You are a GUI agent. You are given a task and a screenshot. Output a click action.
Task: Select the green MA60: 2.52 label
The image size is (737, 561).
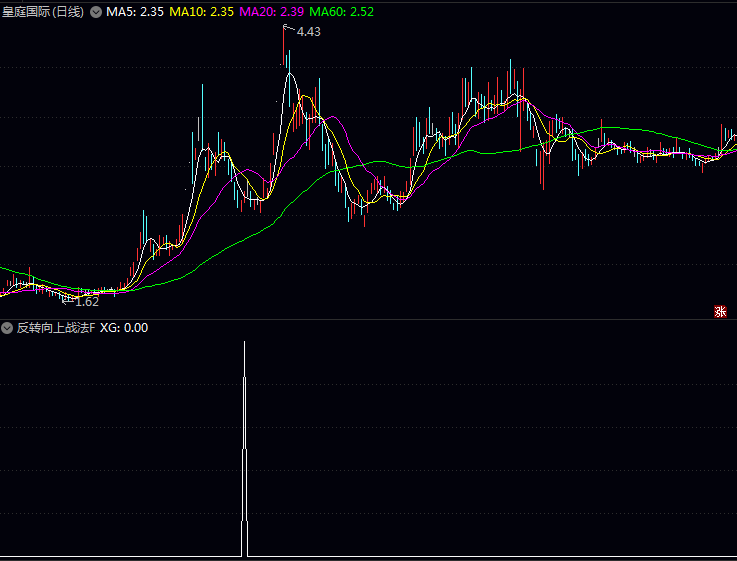click(342, 12)
